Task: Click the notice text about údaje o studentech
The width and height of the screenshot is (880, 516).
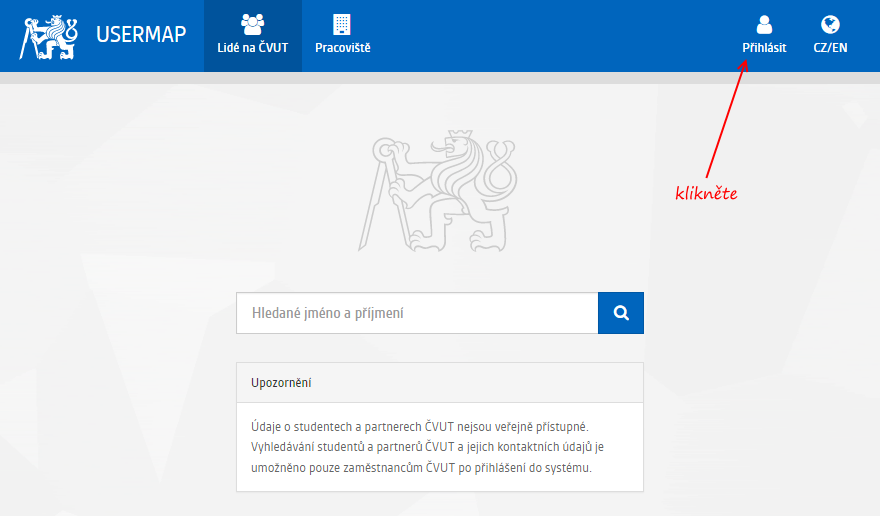Action: 428,447
